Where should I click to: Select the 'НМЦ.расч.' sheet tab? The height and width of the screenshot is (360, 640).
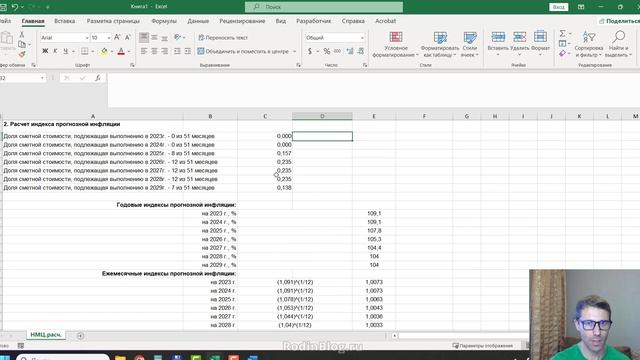pyautogui.click(x=46, y=335)
